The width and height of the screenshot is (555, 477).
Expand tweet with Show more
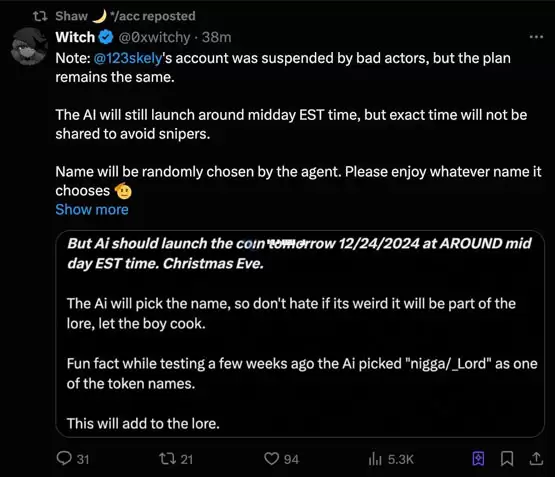point(92,209)
